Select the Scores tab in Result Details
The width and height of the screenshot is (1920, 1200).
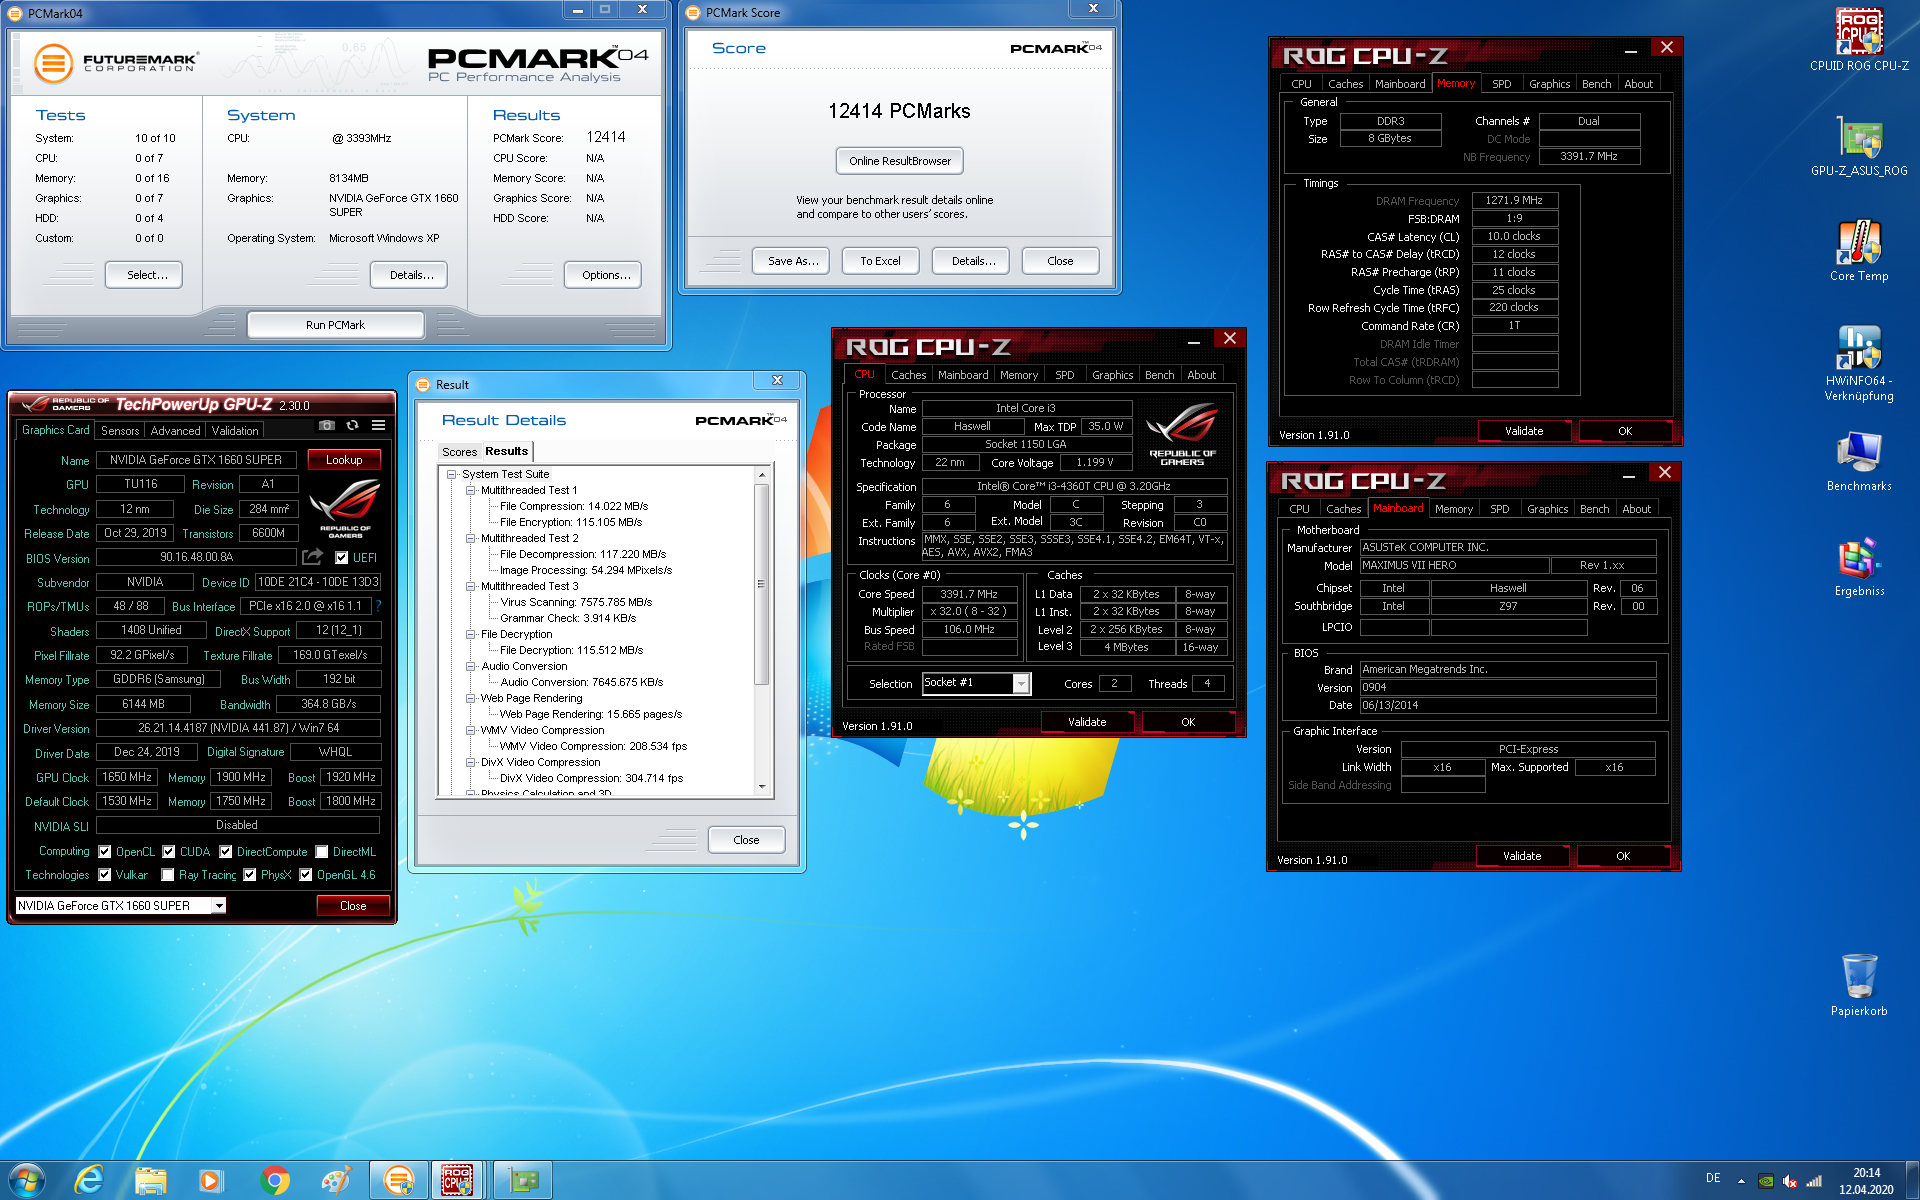460,452
